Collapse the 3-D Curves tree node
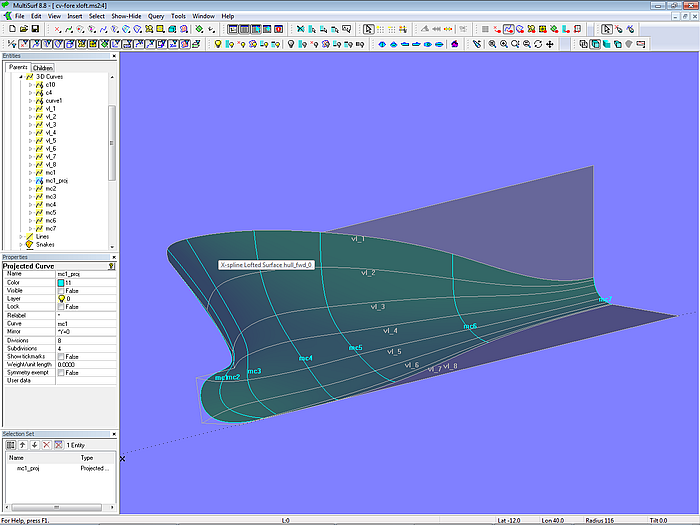700x525 pixels. click(20, 77)
